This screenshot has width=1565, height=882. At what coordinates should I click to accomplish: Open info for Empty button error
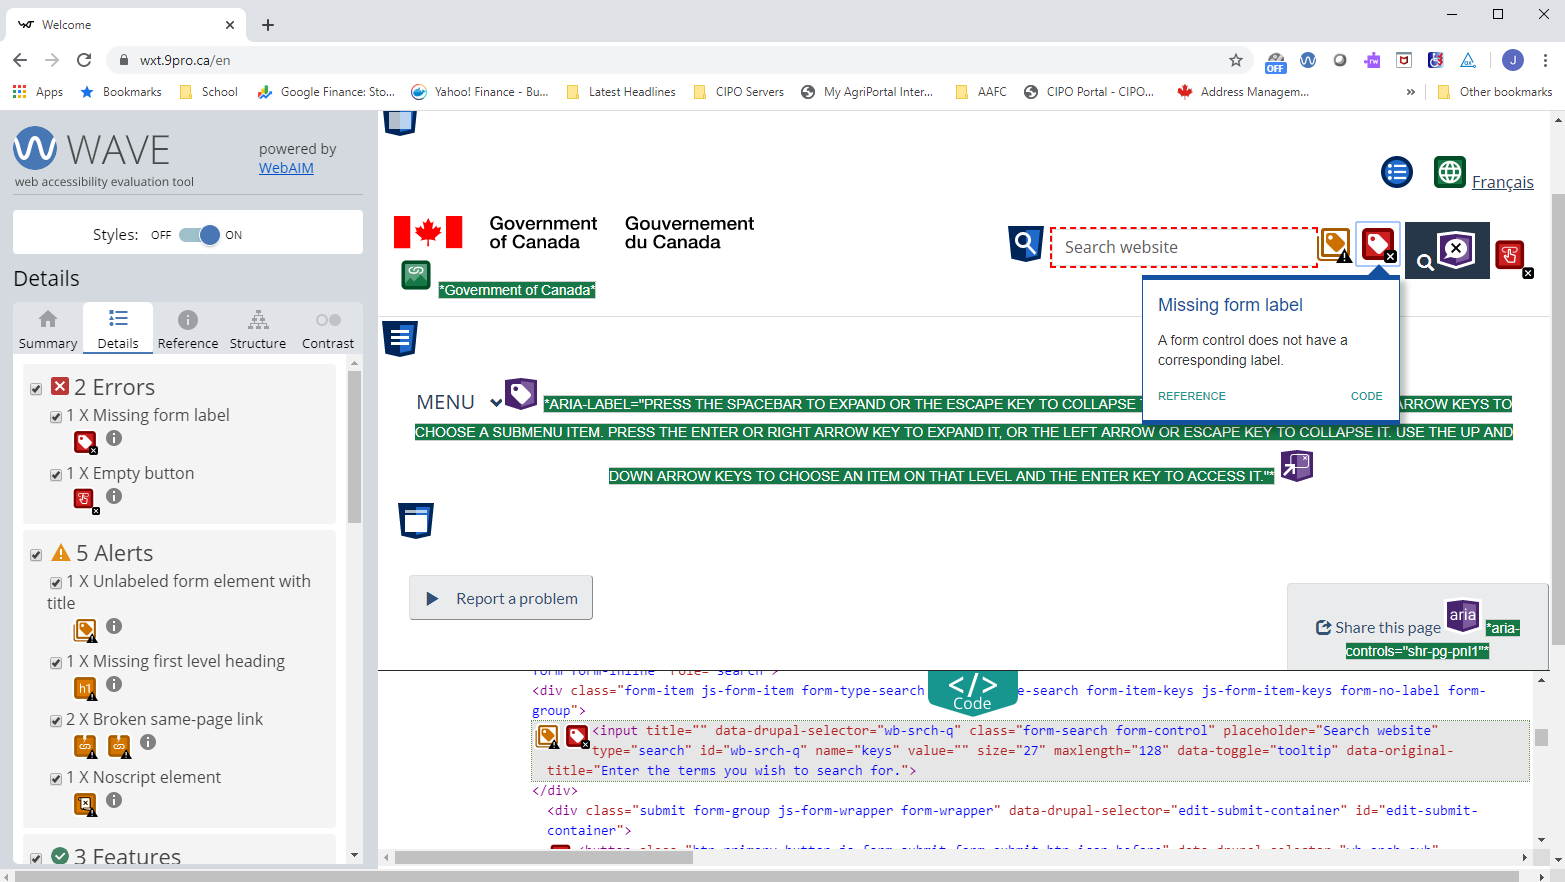tap(114, 496)
